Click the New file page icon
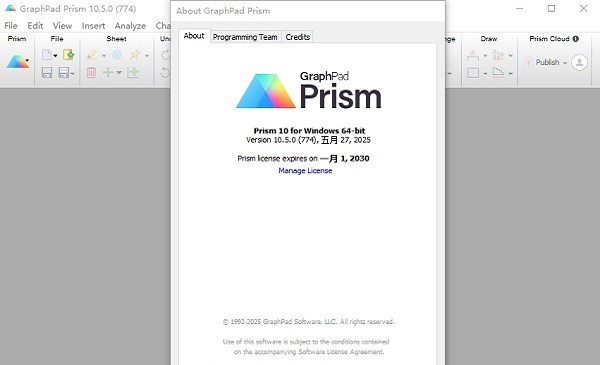The height and width of the screenshot is (365, 600). (46, 55)
